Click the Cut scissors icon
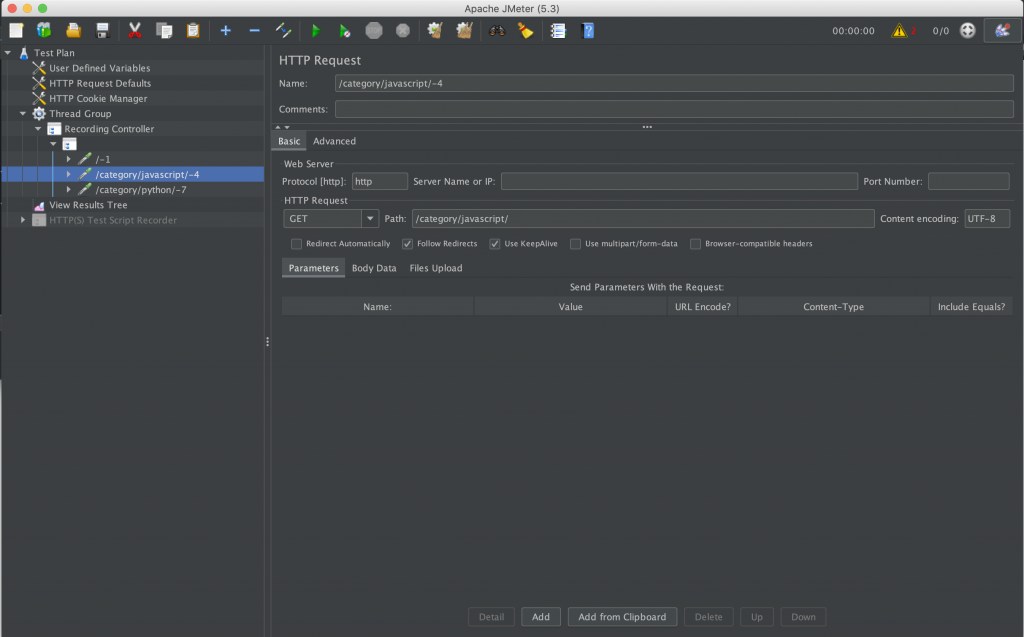The height and width of the screenshot is (637, 1024). pos(135,31)
